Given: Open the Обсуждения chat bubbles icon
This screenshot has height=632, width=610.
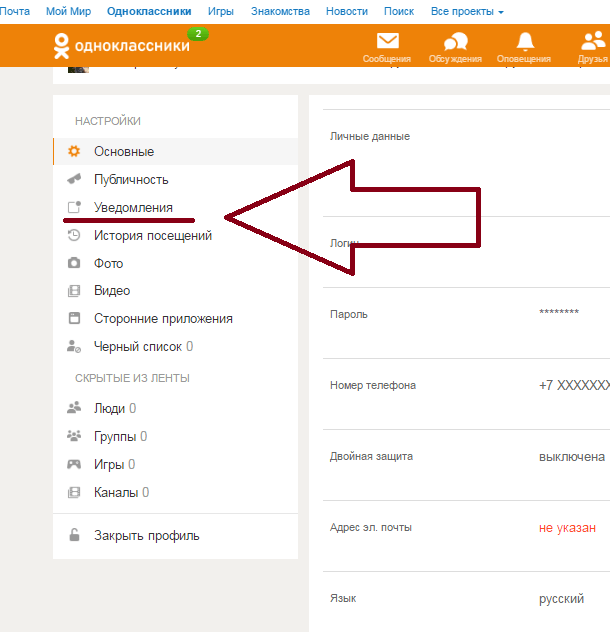Looking at the screenshot, I should tap(455, 42).
